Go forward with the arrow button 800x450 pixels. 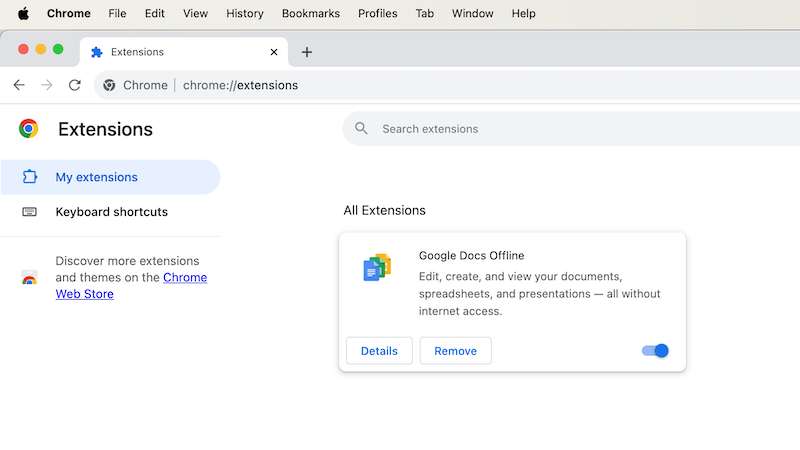[46, 85]
